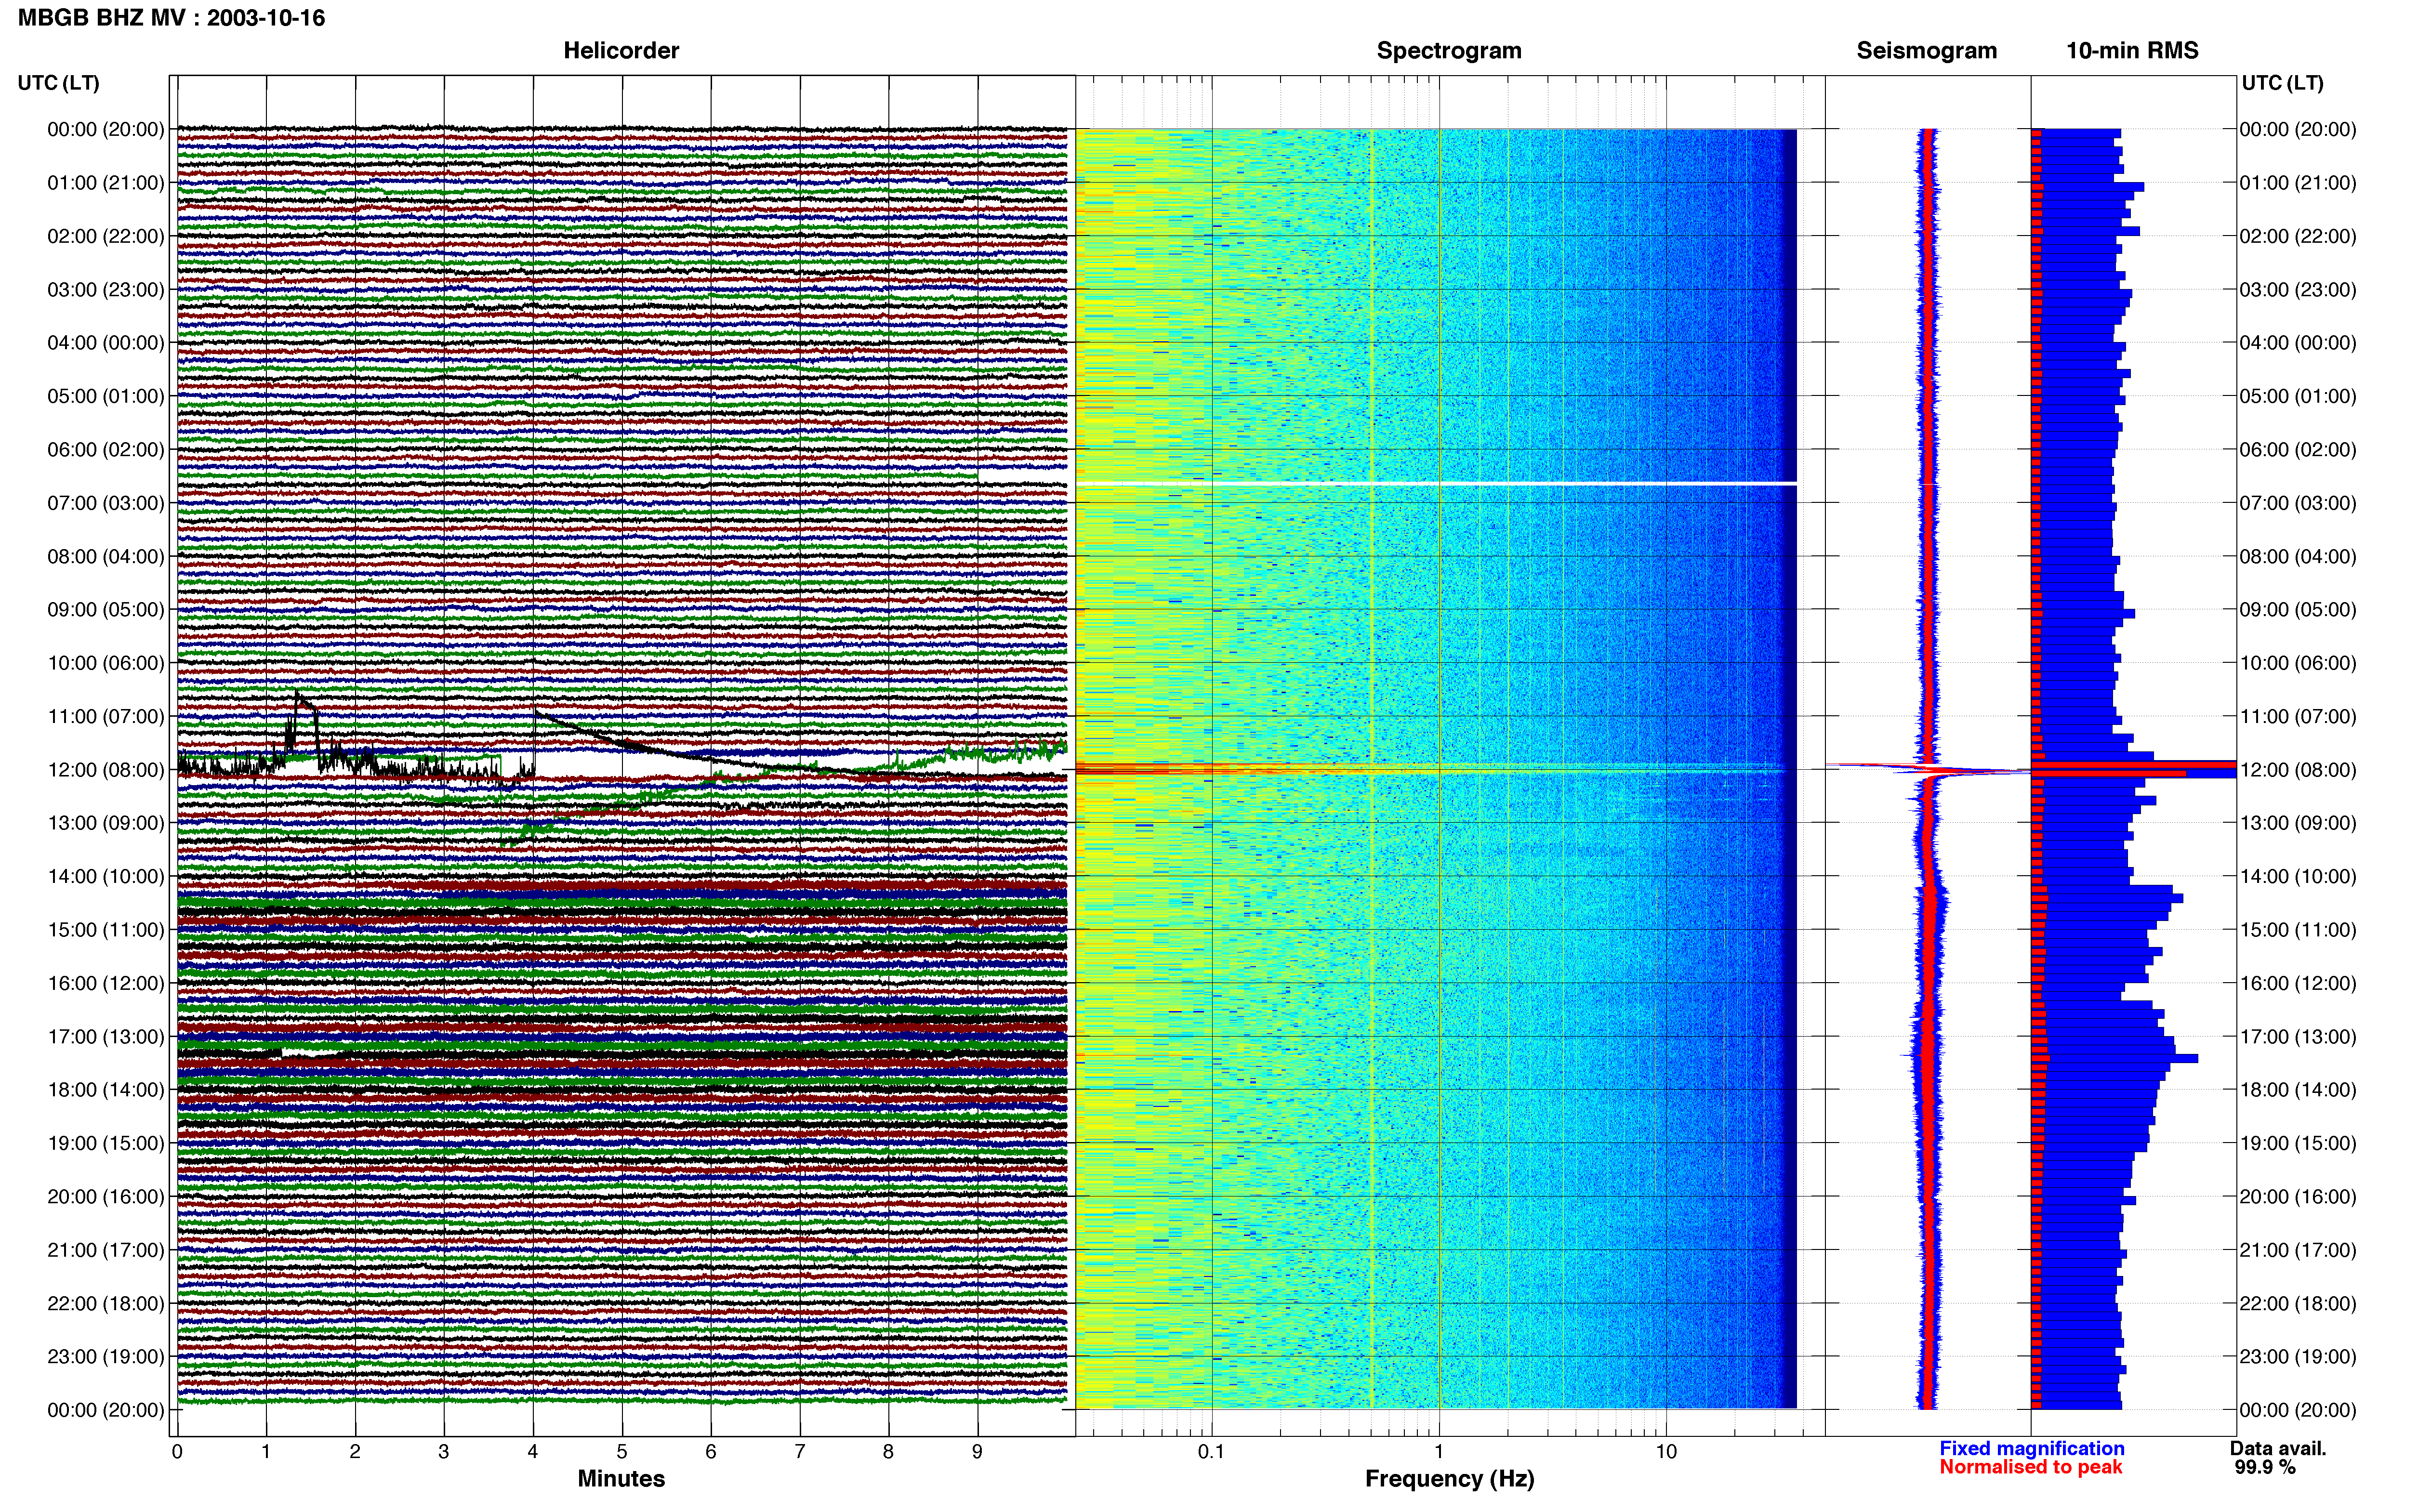Image resolution: width=2418 pixels, height=1512 pixels.
Task: Click the '1' frequency tick label on spectrogram
Action: [x=1439, y=1452]
